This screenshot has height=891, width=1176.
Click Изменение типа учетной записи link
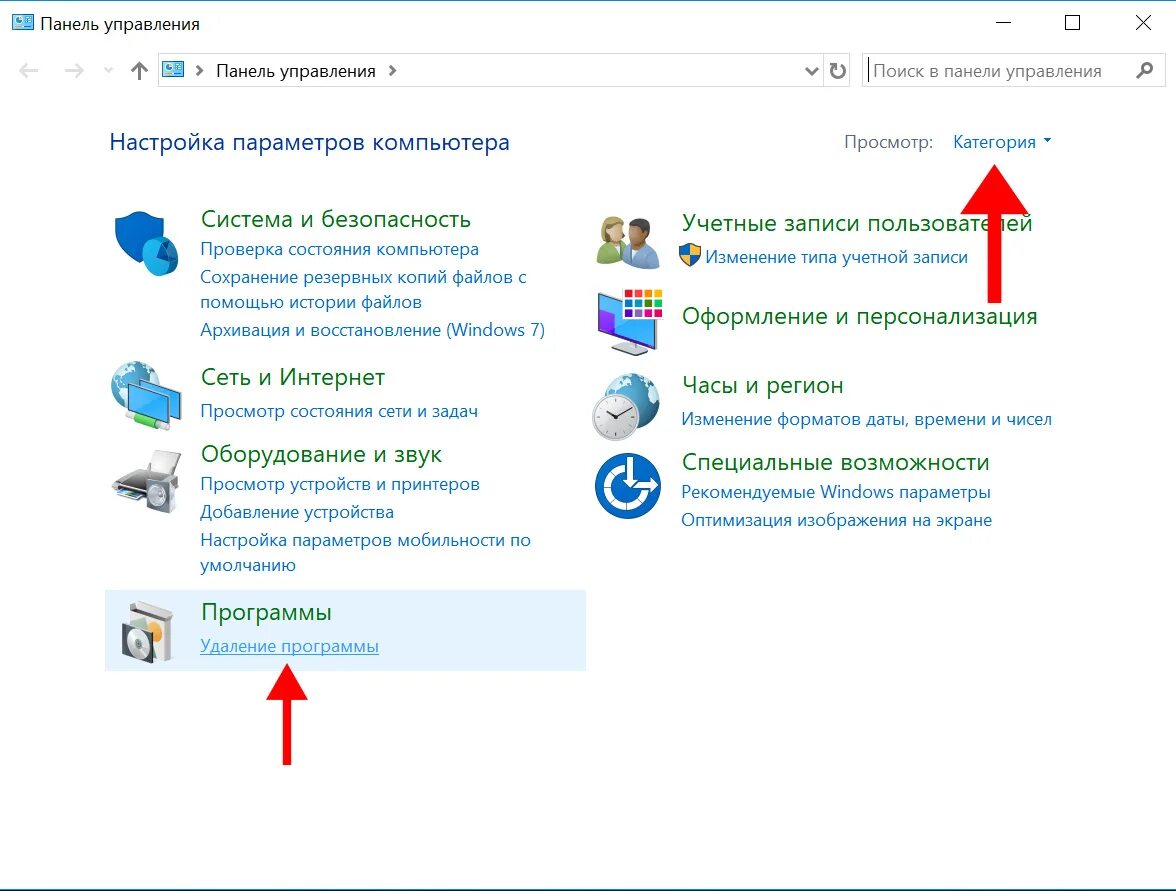tap(836, 257)
